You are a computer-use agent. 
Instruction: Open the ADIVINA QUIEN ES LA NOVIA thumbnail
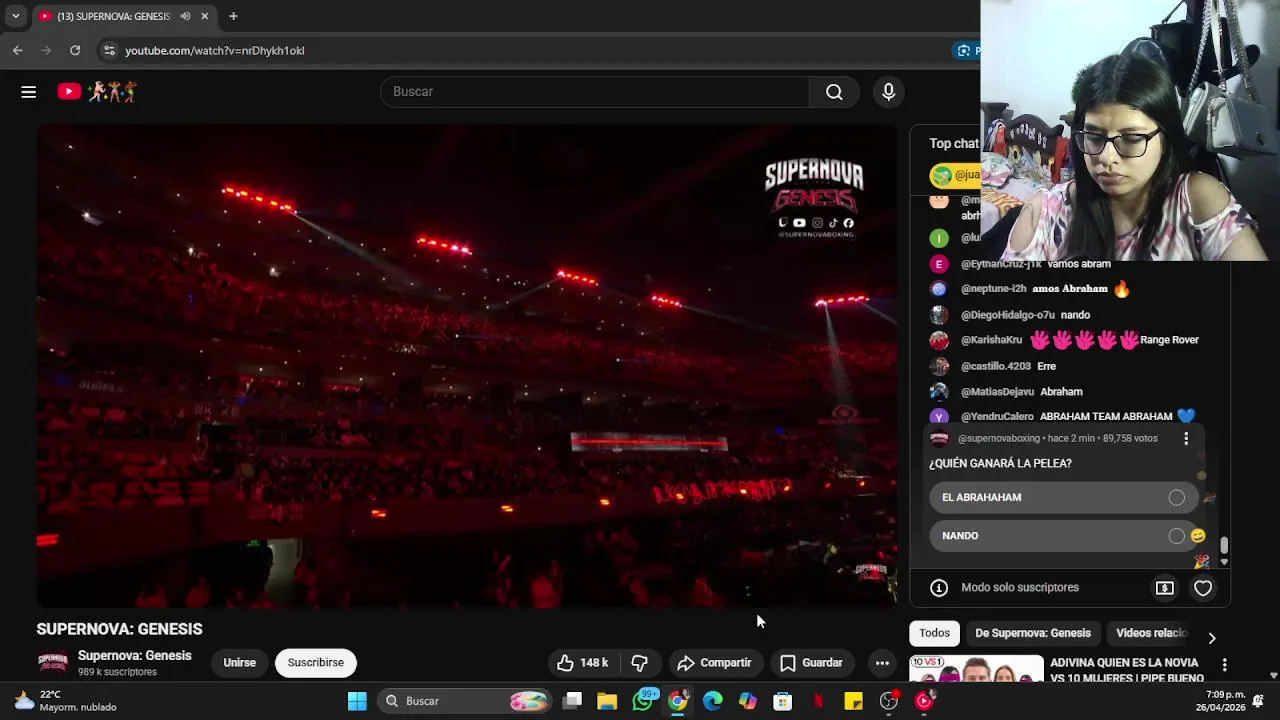[x=976, y=669]
